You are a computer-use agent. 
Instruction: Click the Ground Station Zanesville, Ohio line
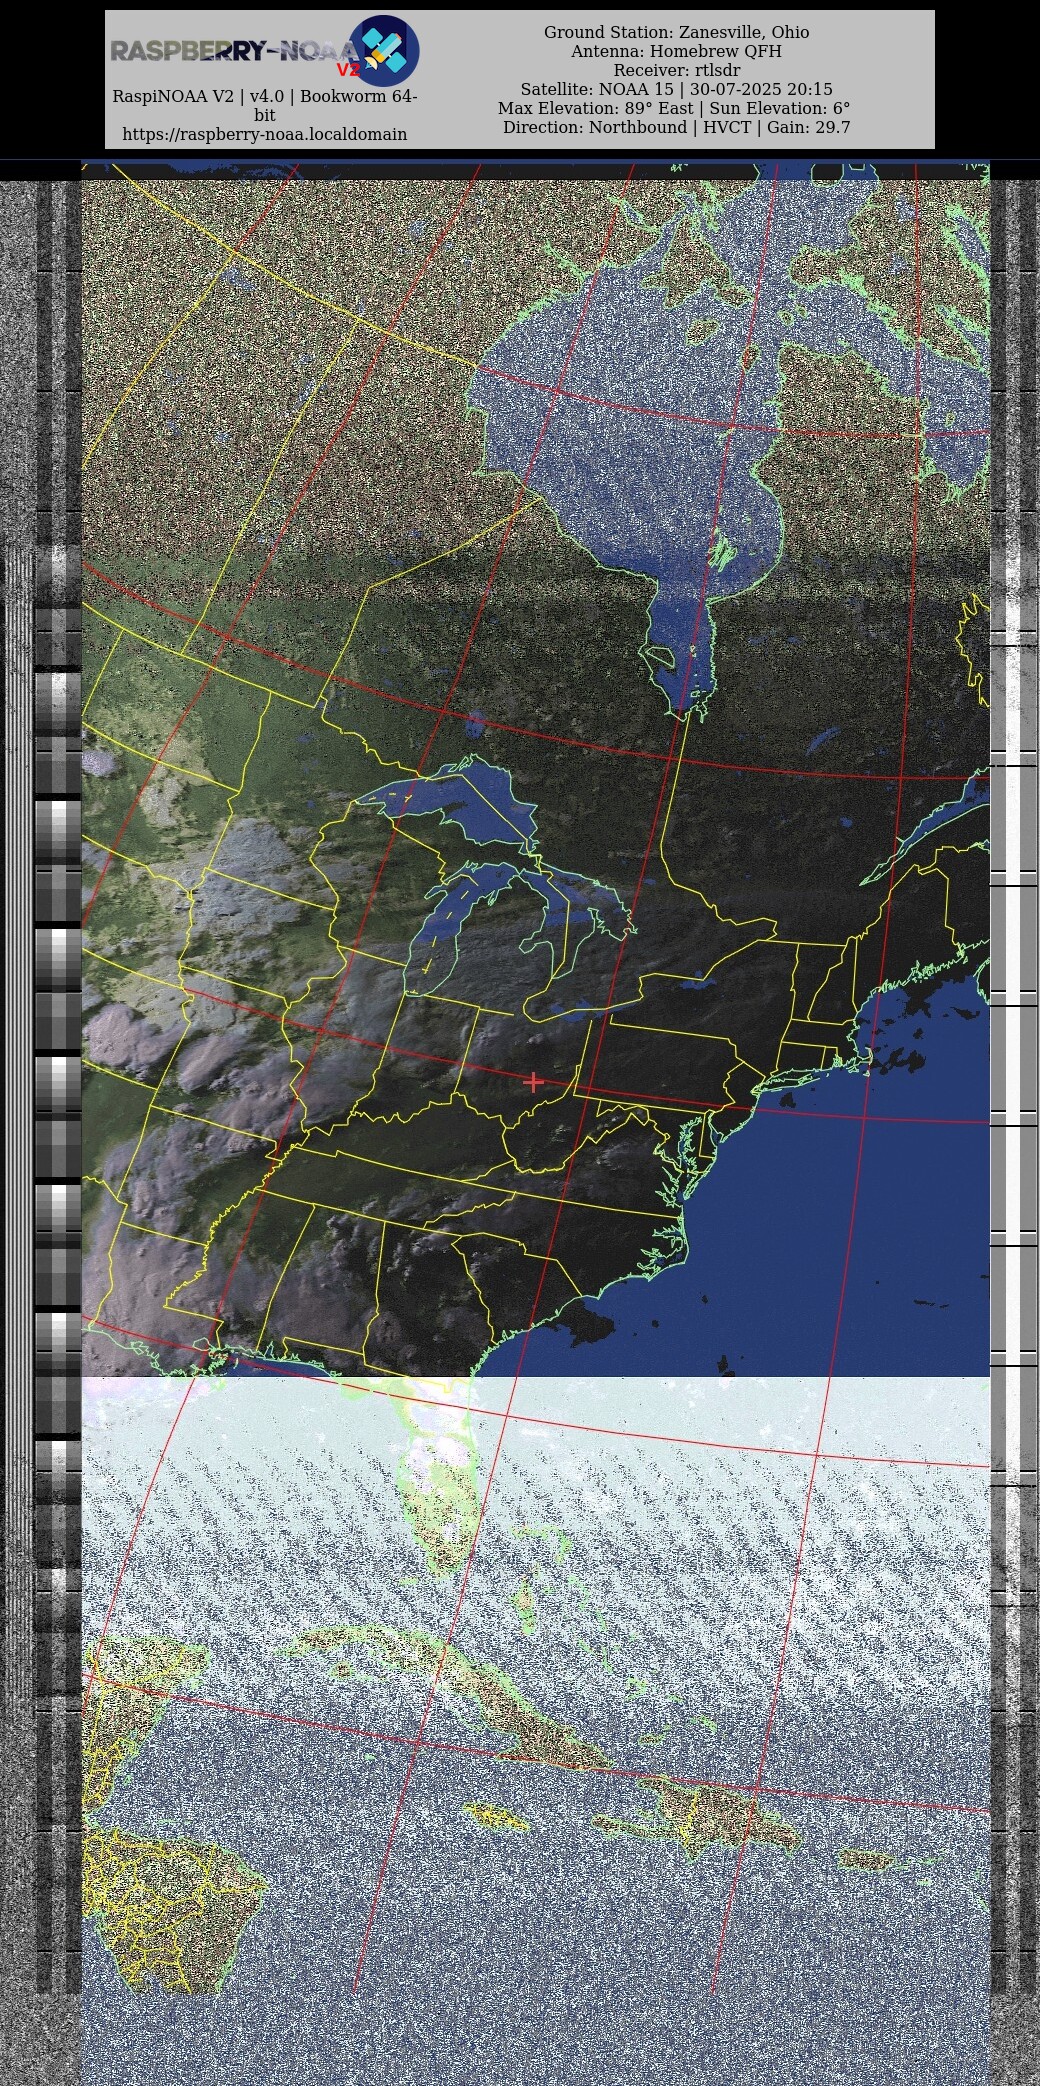pyautogui.click(x=676, y=32)
